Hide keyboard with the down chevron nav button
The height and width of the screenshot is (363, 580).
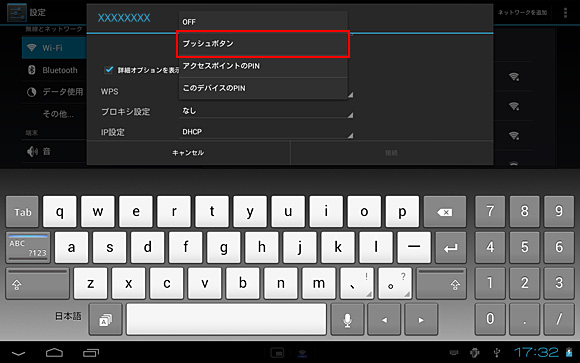[18, 353]
